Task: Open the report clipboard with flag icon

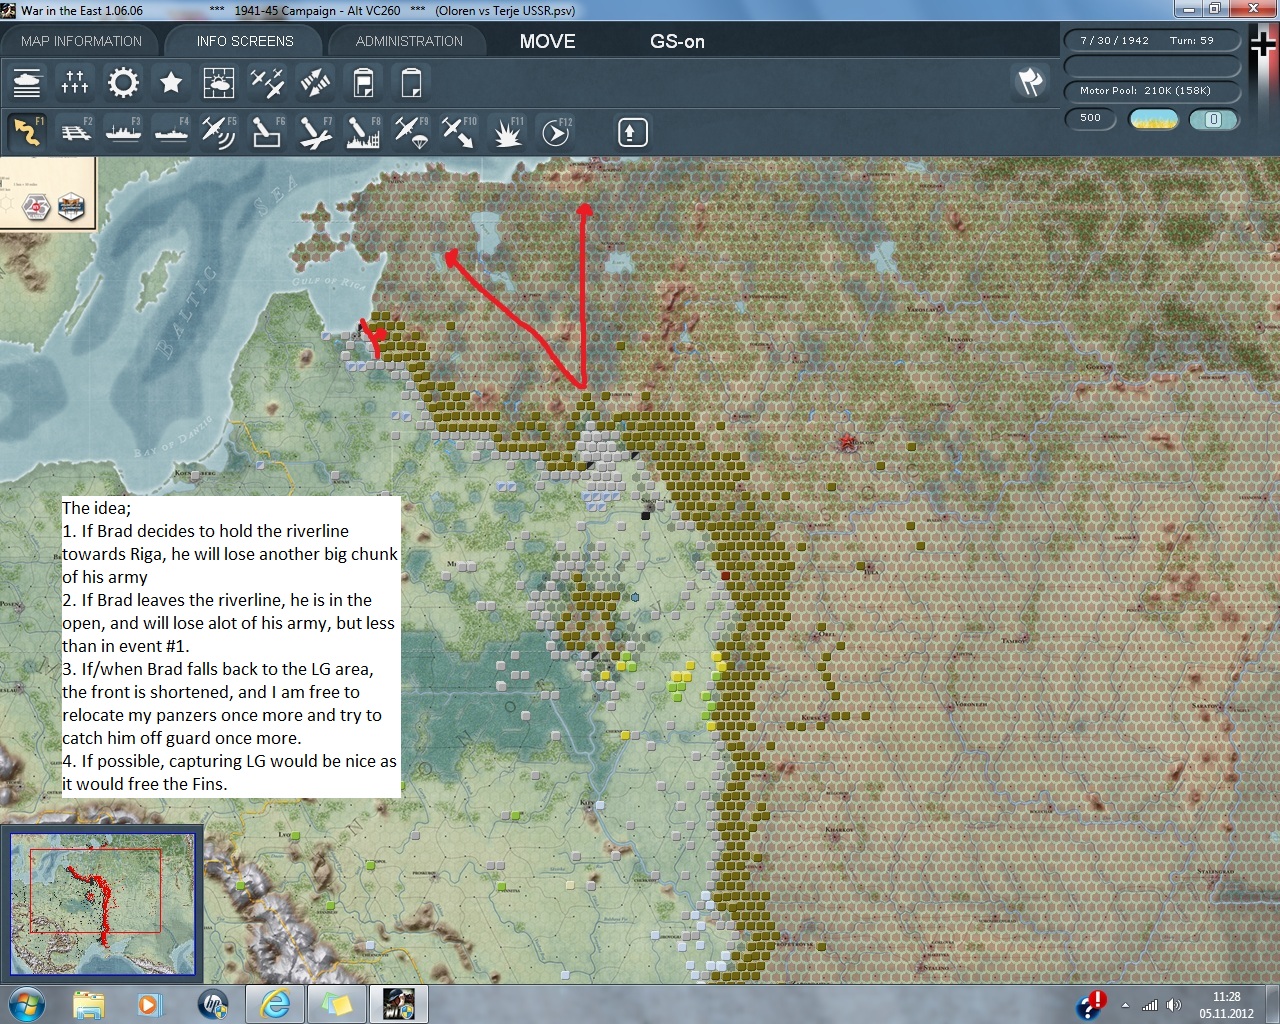Action: [363, 82]
